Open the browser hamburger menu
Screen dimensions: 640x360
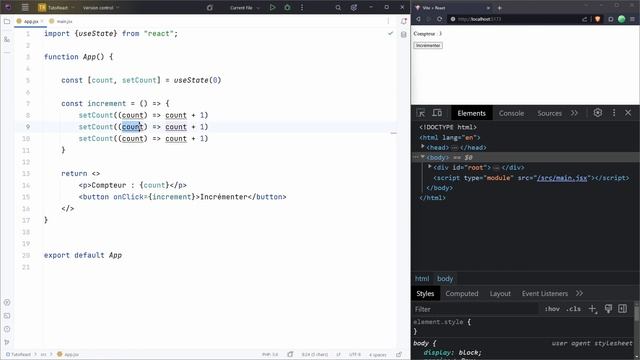click(633, 19)
